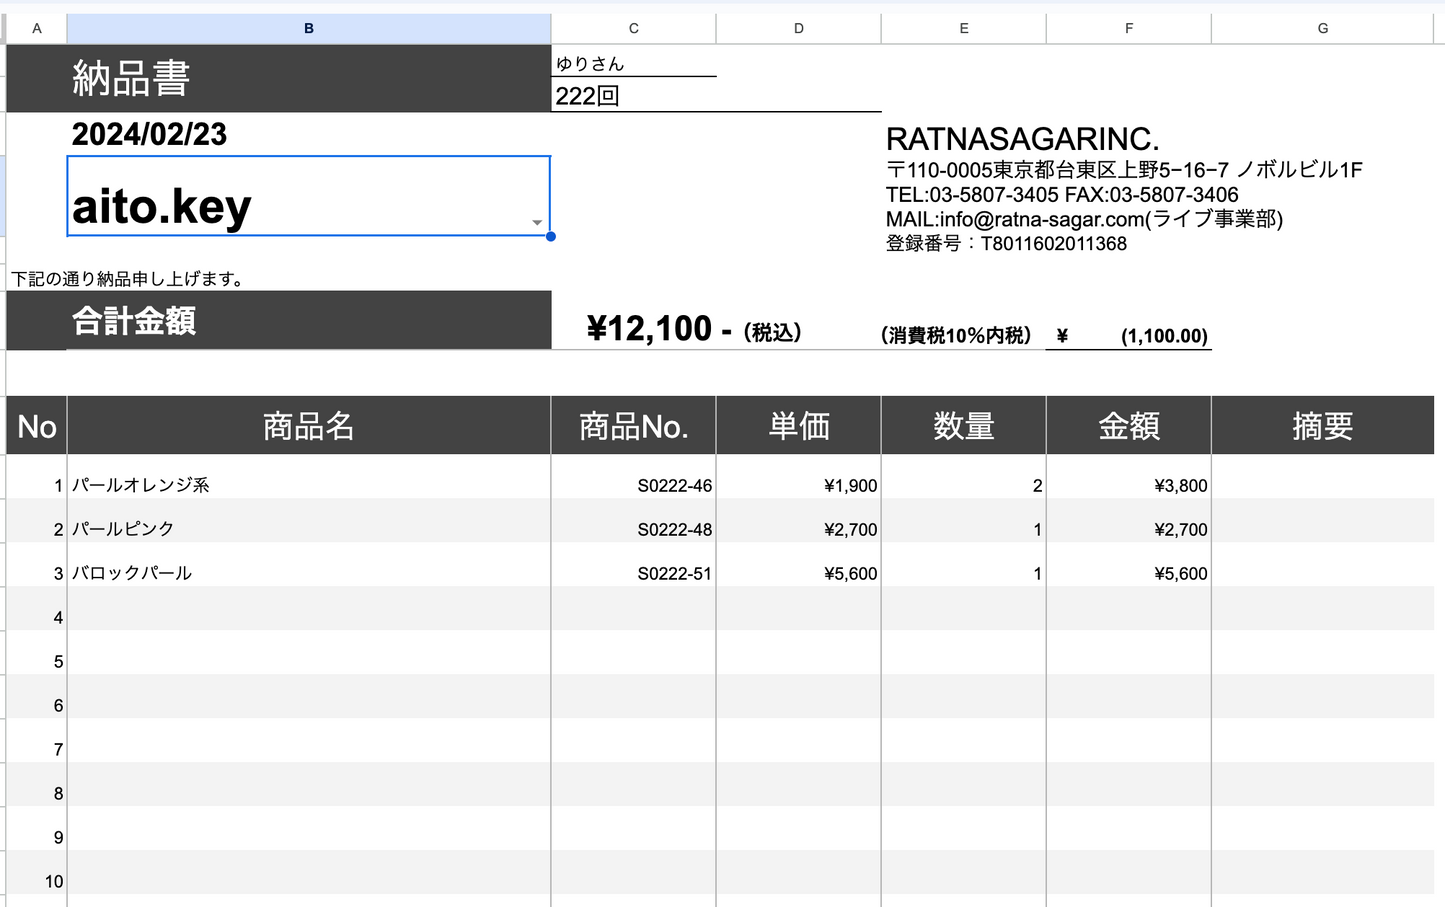This screenshot has height=907, width=1445.
Task: Select the aito.key customer name cell
Action: coord(309,196)
